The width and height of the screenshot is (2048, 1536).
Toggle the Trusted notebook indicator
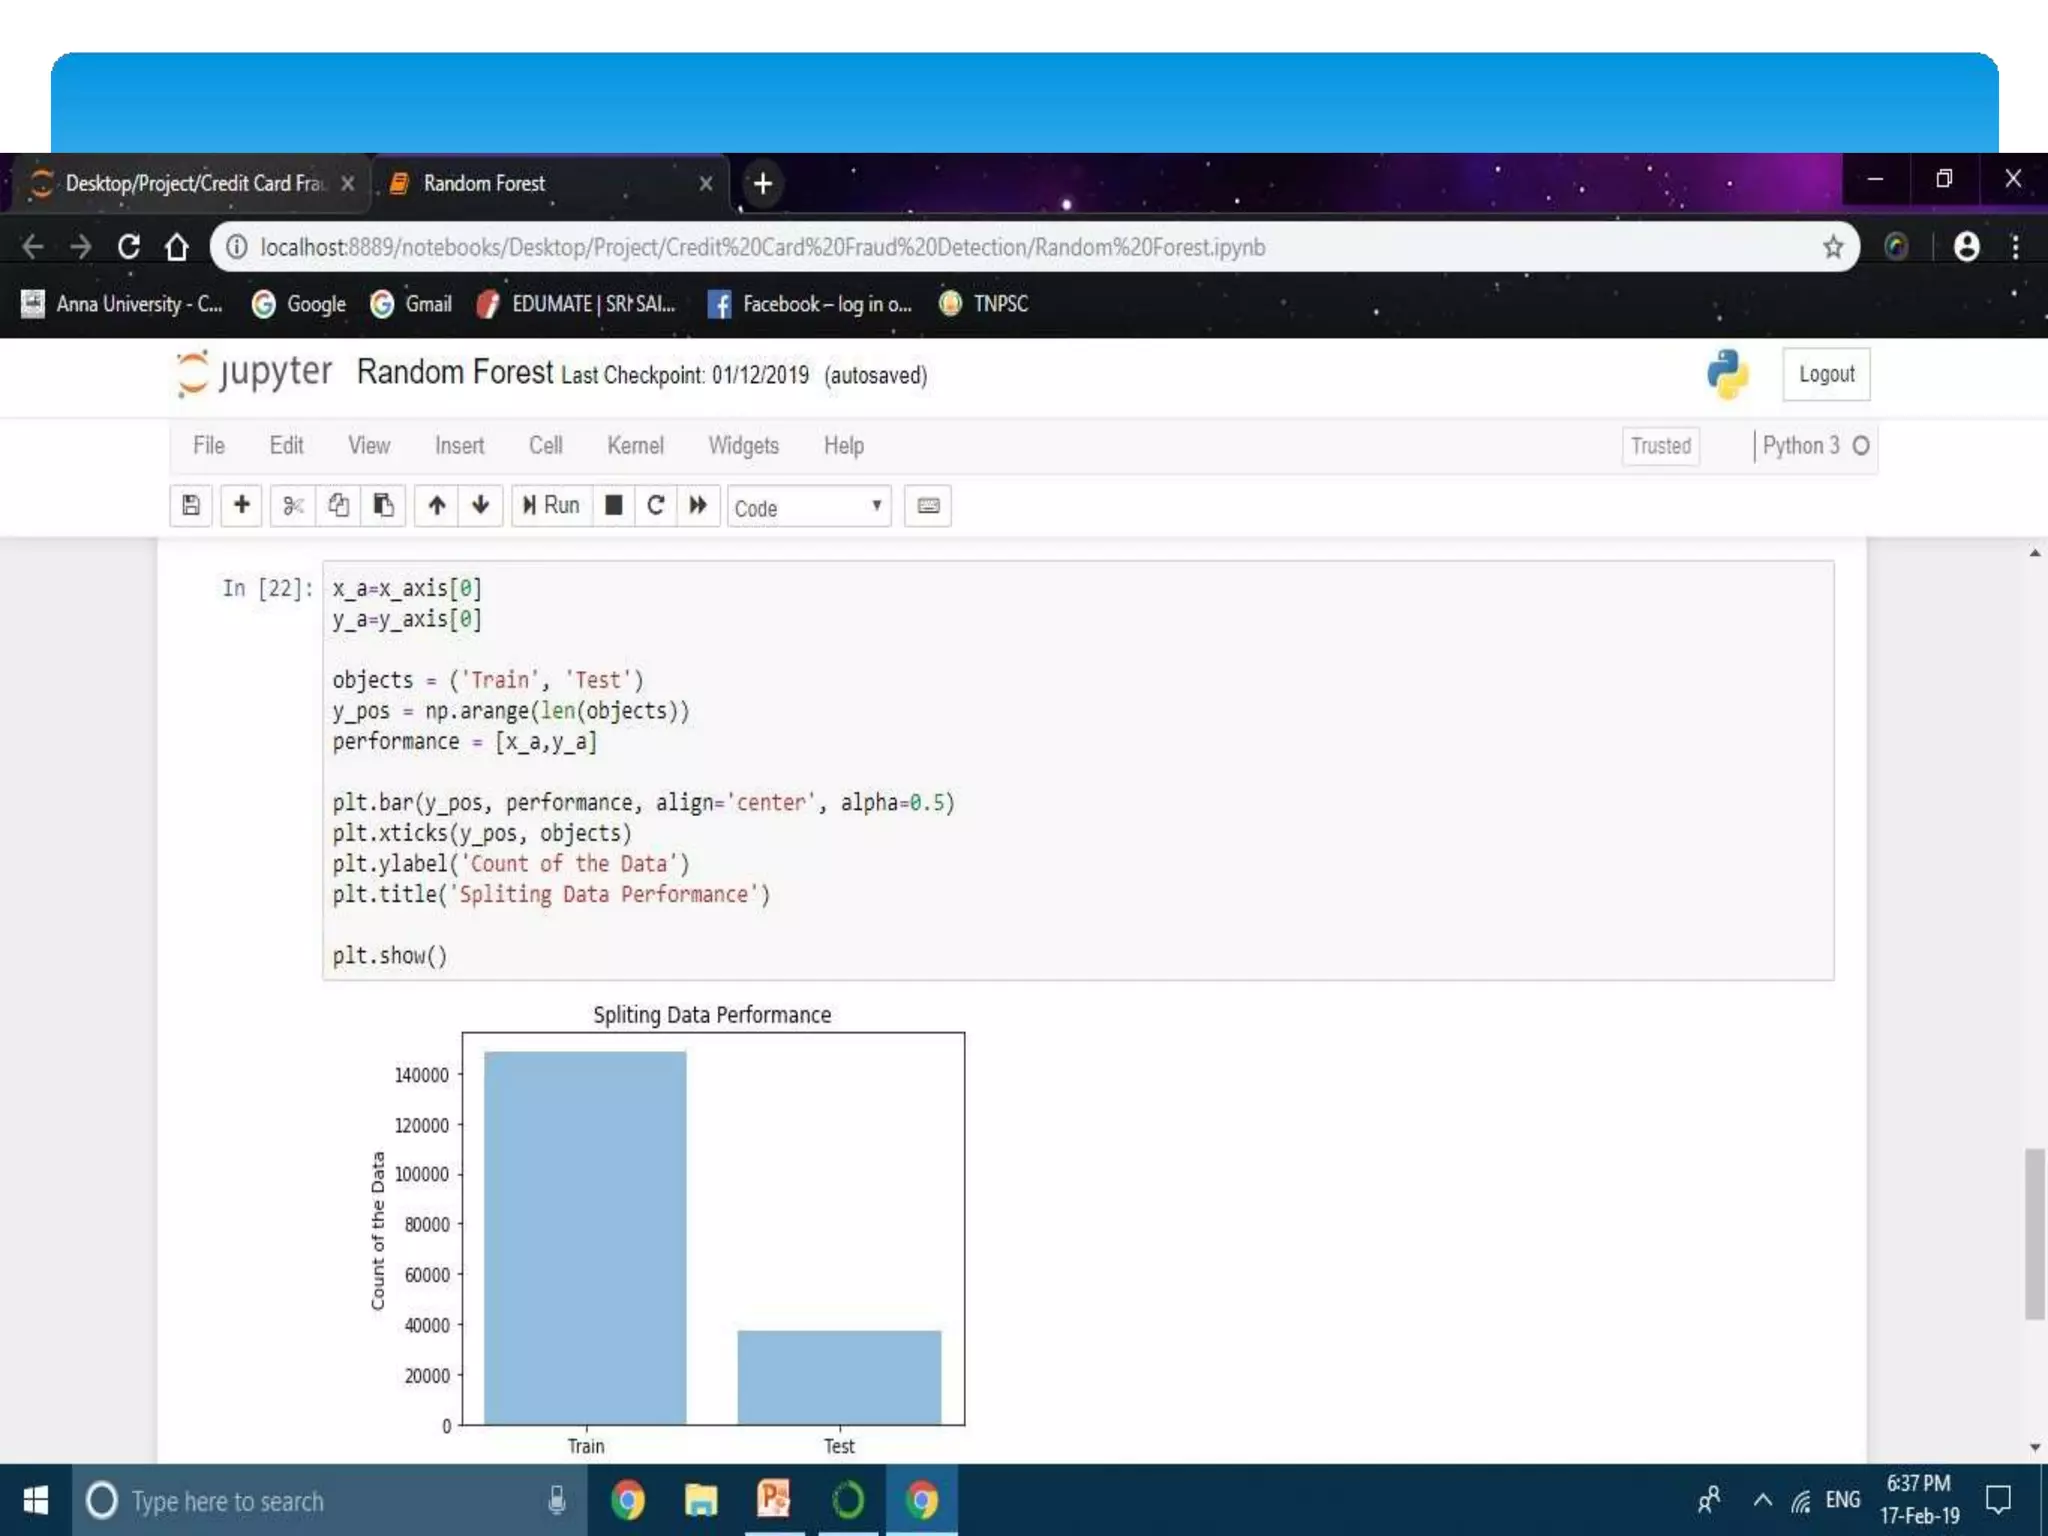[1660, 446]
